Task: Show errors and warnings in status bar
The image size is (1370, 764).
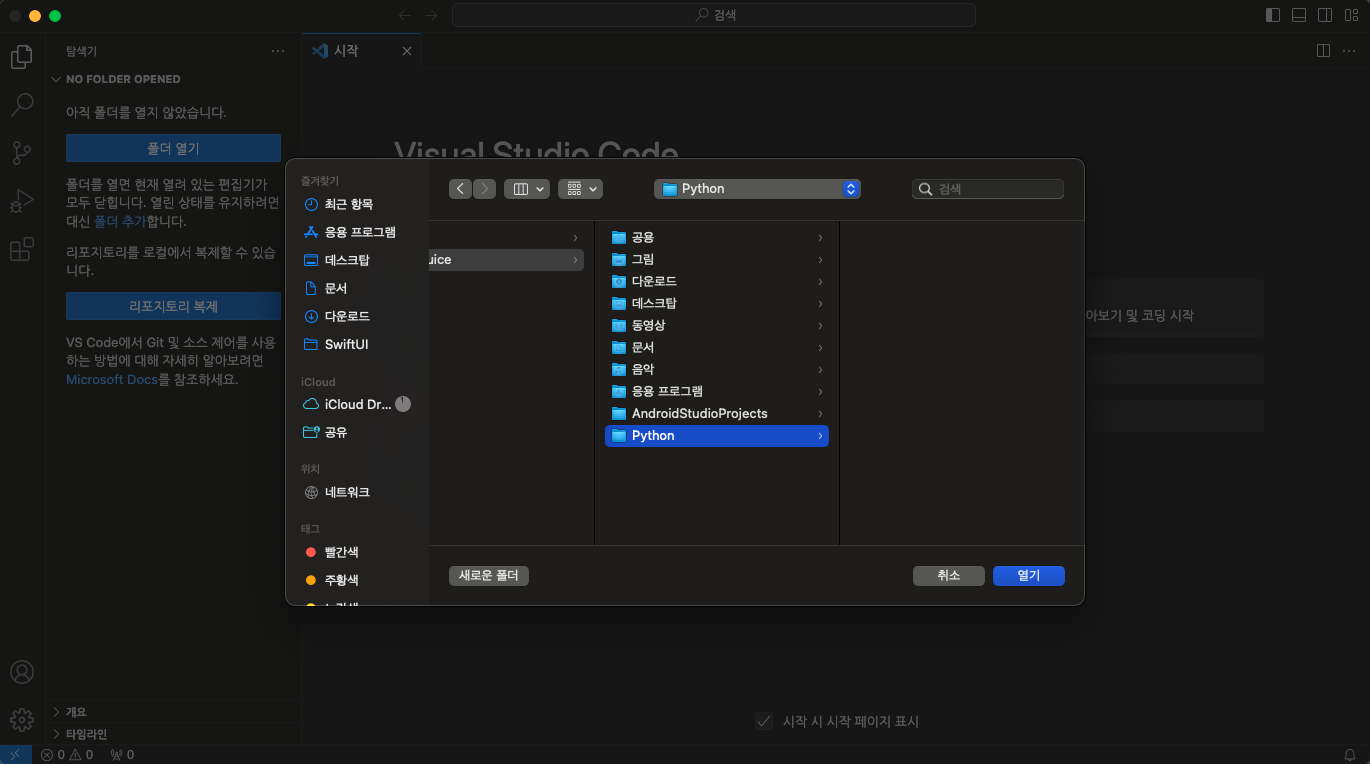Action: point(67,755)
